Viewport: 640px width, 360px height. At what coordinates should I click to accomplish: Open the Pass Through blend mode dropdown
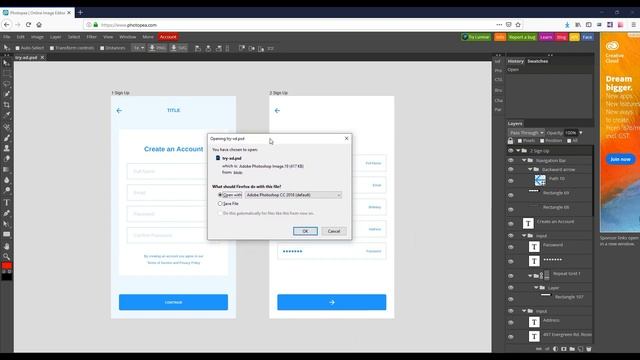(526, 133)
